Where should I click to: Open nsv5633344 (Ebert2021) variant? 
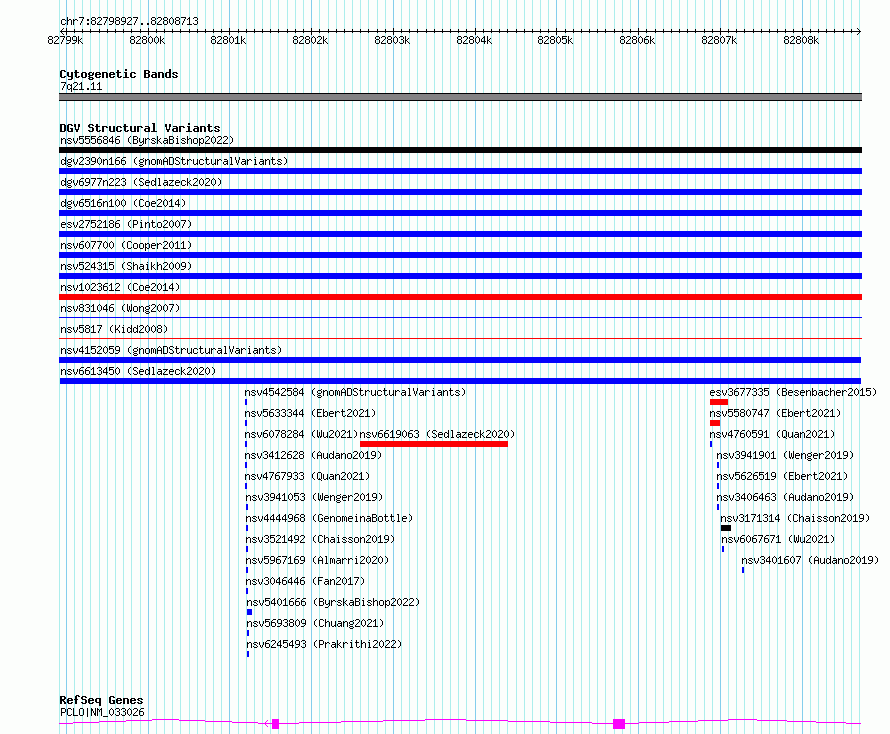pos(310,413)
